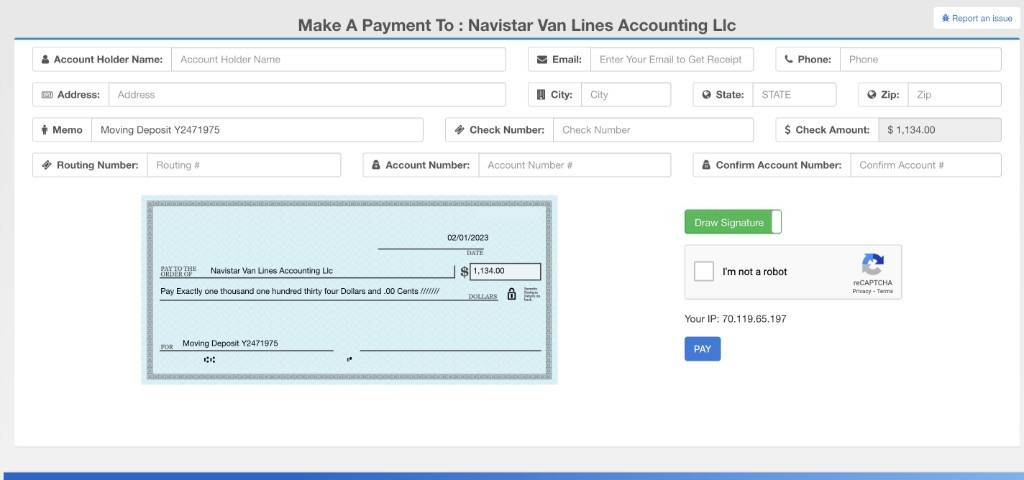Click the globe icon beside State
Screen dimensions: 1024x480
pos(706,95)
